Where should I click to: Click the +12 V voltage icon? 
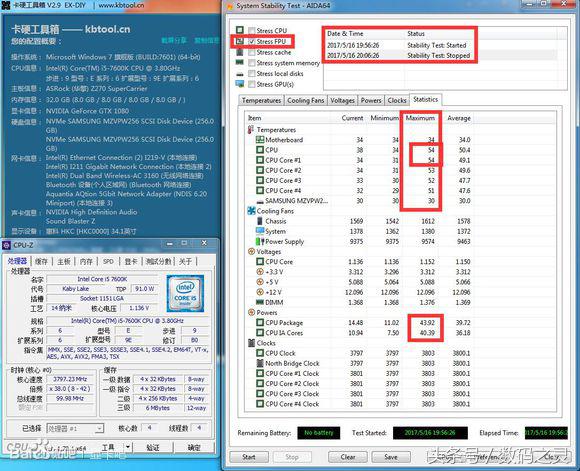(x=260, y=292)
